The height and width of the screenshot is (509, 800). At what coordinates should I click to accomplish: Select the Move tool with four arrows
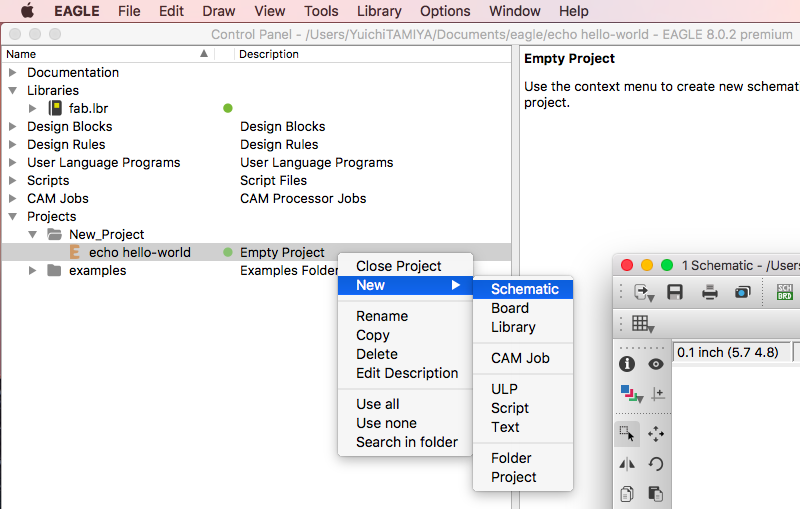tap(656, 434)
